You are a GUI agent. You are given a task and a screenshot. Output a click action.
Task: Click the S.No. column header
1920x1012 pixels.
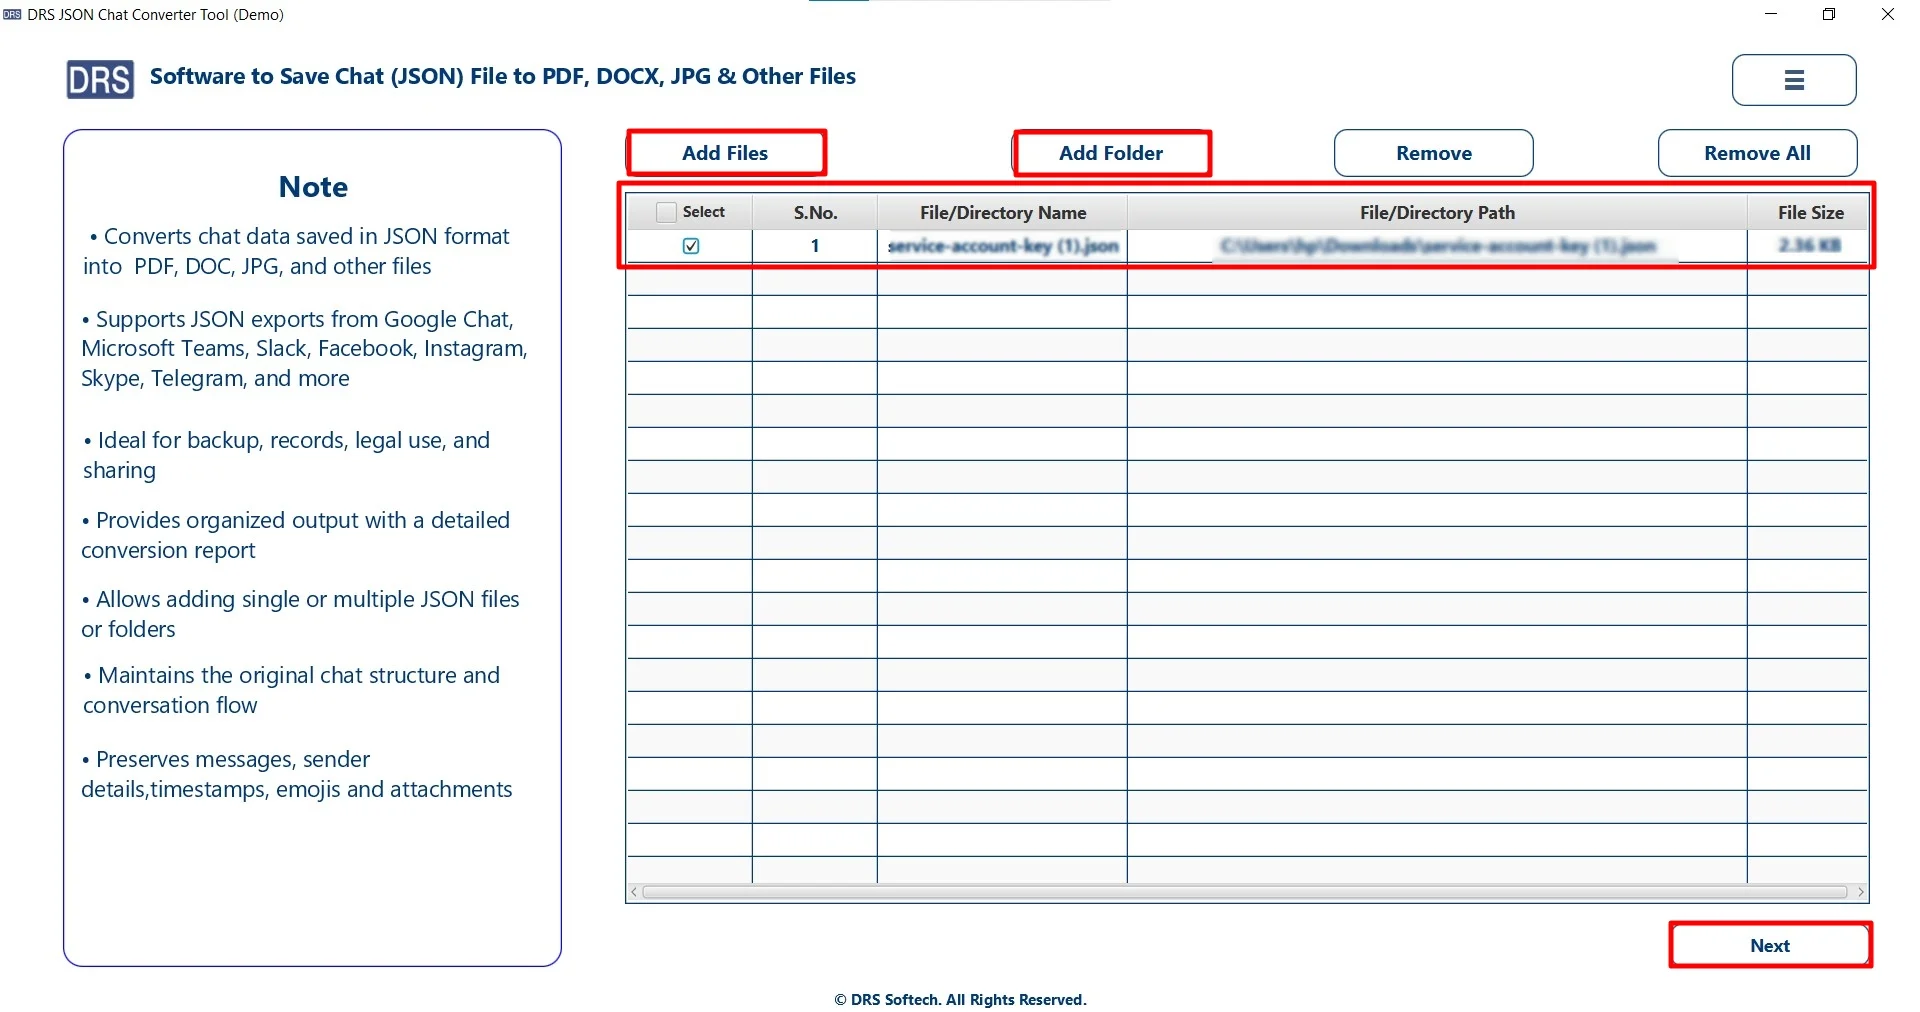click(814, 212)
